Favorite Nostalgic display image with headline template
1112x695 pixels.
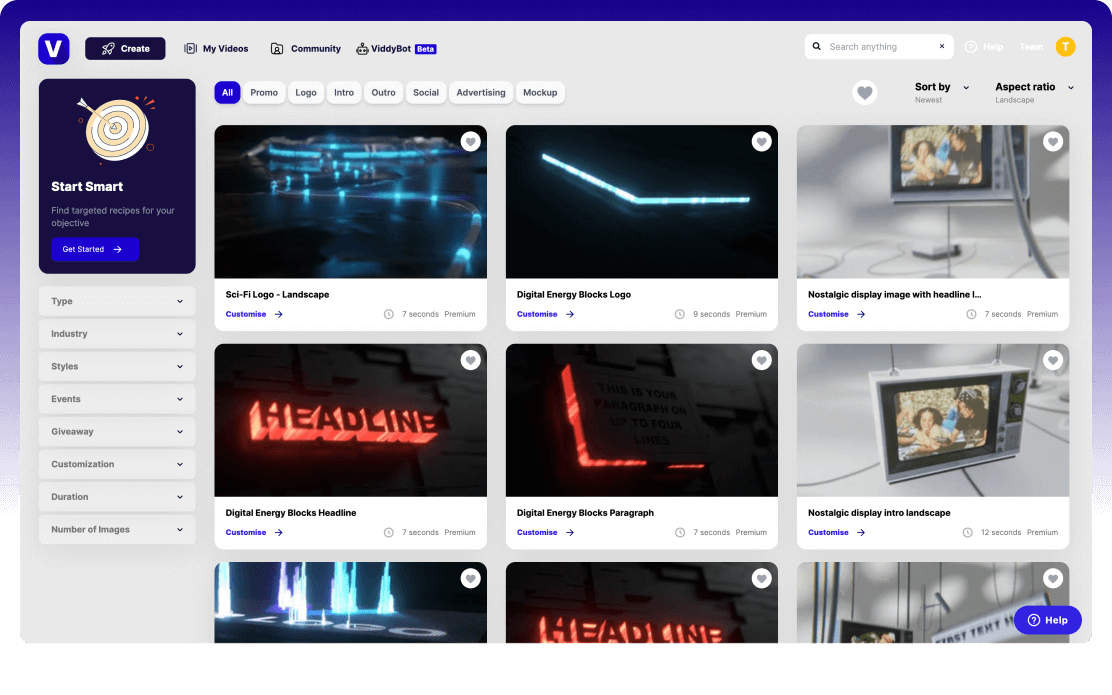[1052, 142]
